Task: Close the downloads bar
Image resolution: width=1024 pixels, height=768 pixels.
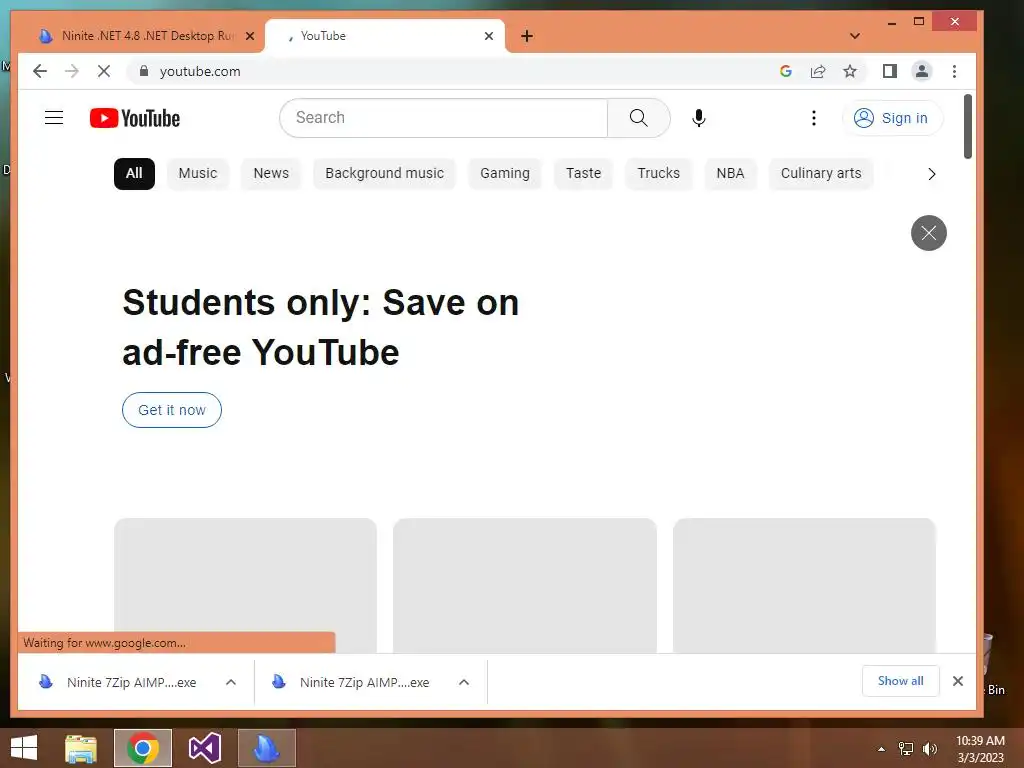Action: point(957,681)
